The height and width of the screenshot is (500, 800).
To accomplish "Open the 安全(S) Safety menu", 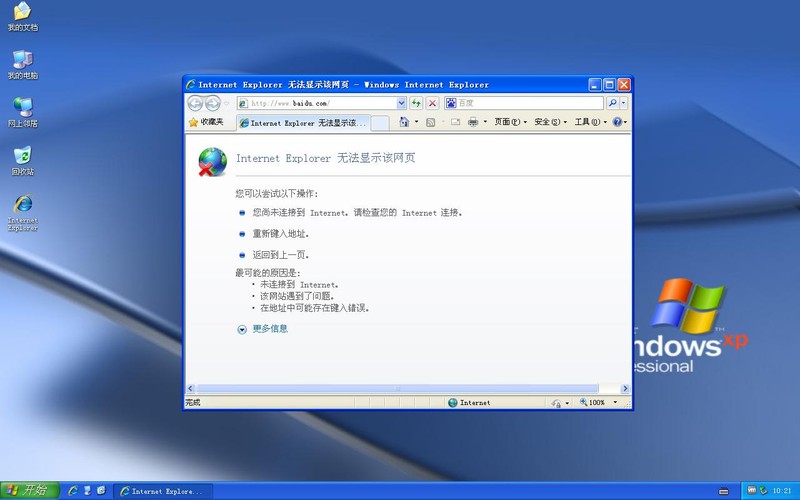I will (551, 122).
